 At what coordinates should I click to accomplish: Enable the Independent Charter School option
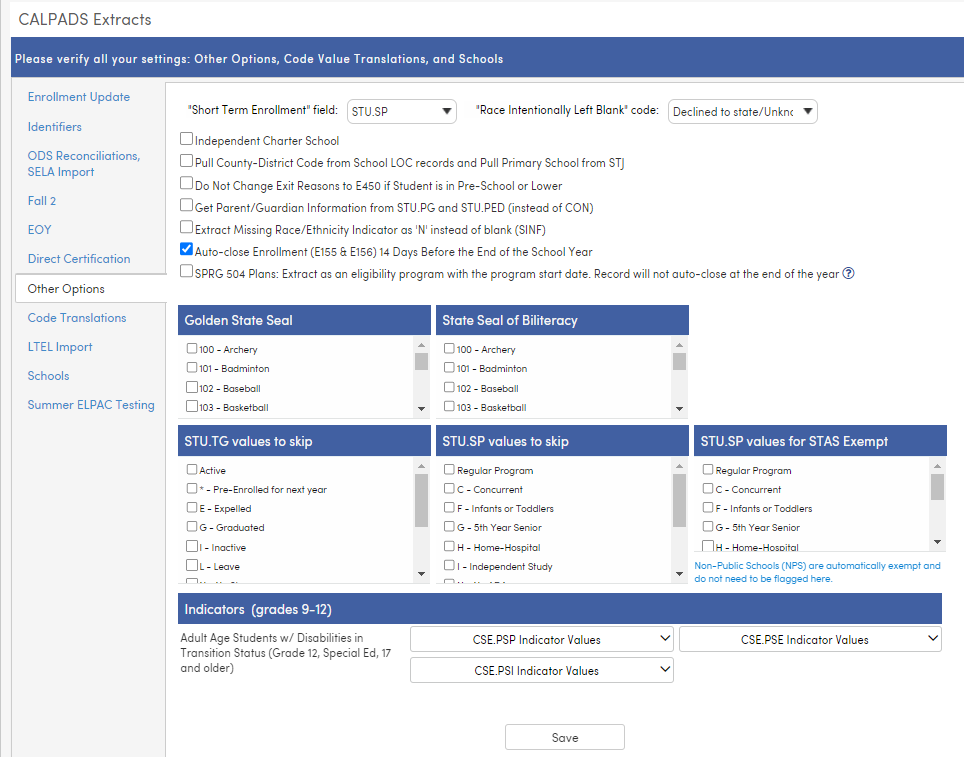pos(186,139)
